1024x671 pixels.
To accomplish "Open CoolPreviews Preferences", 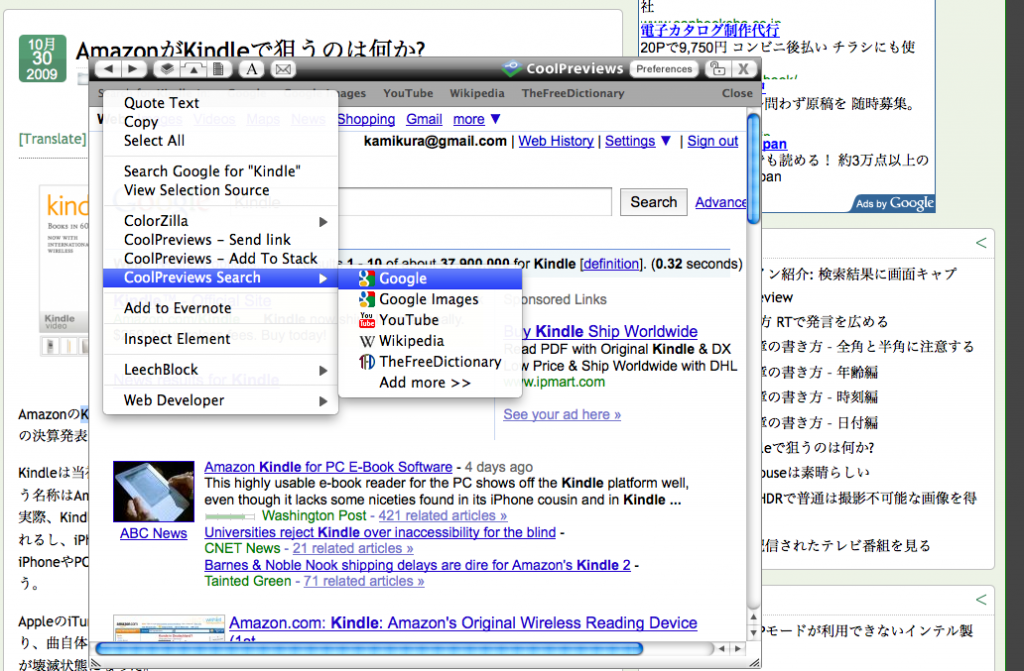I will click(664, 69).
